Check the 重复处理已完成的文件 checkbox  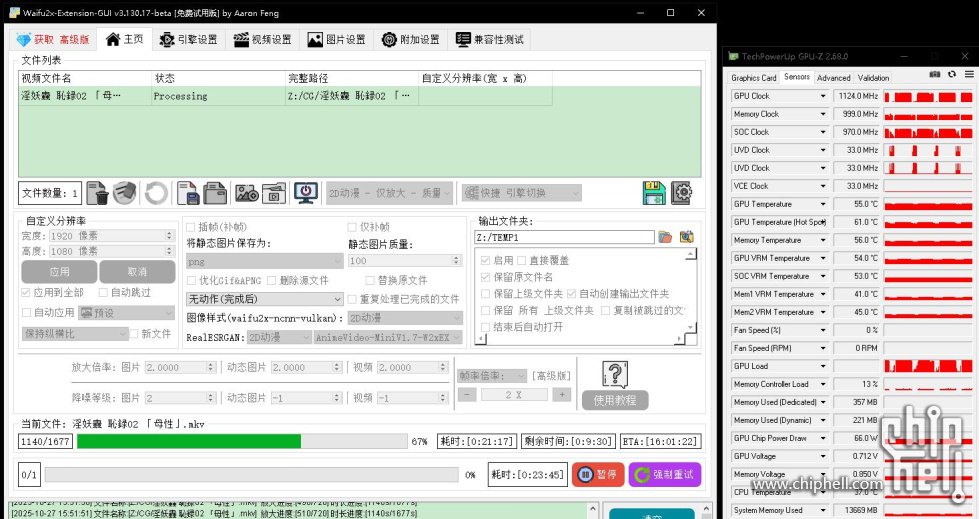click(x=352, y=299)
